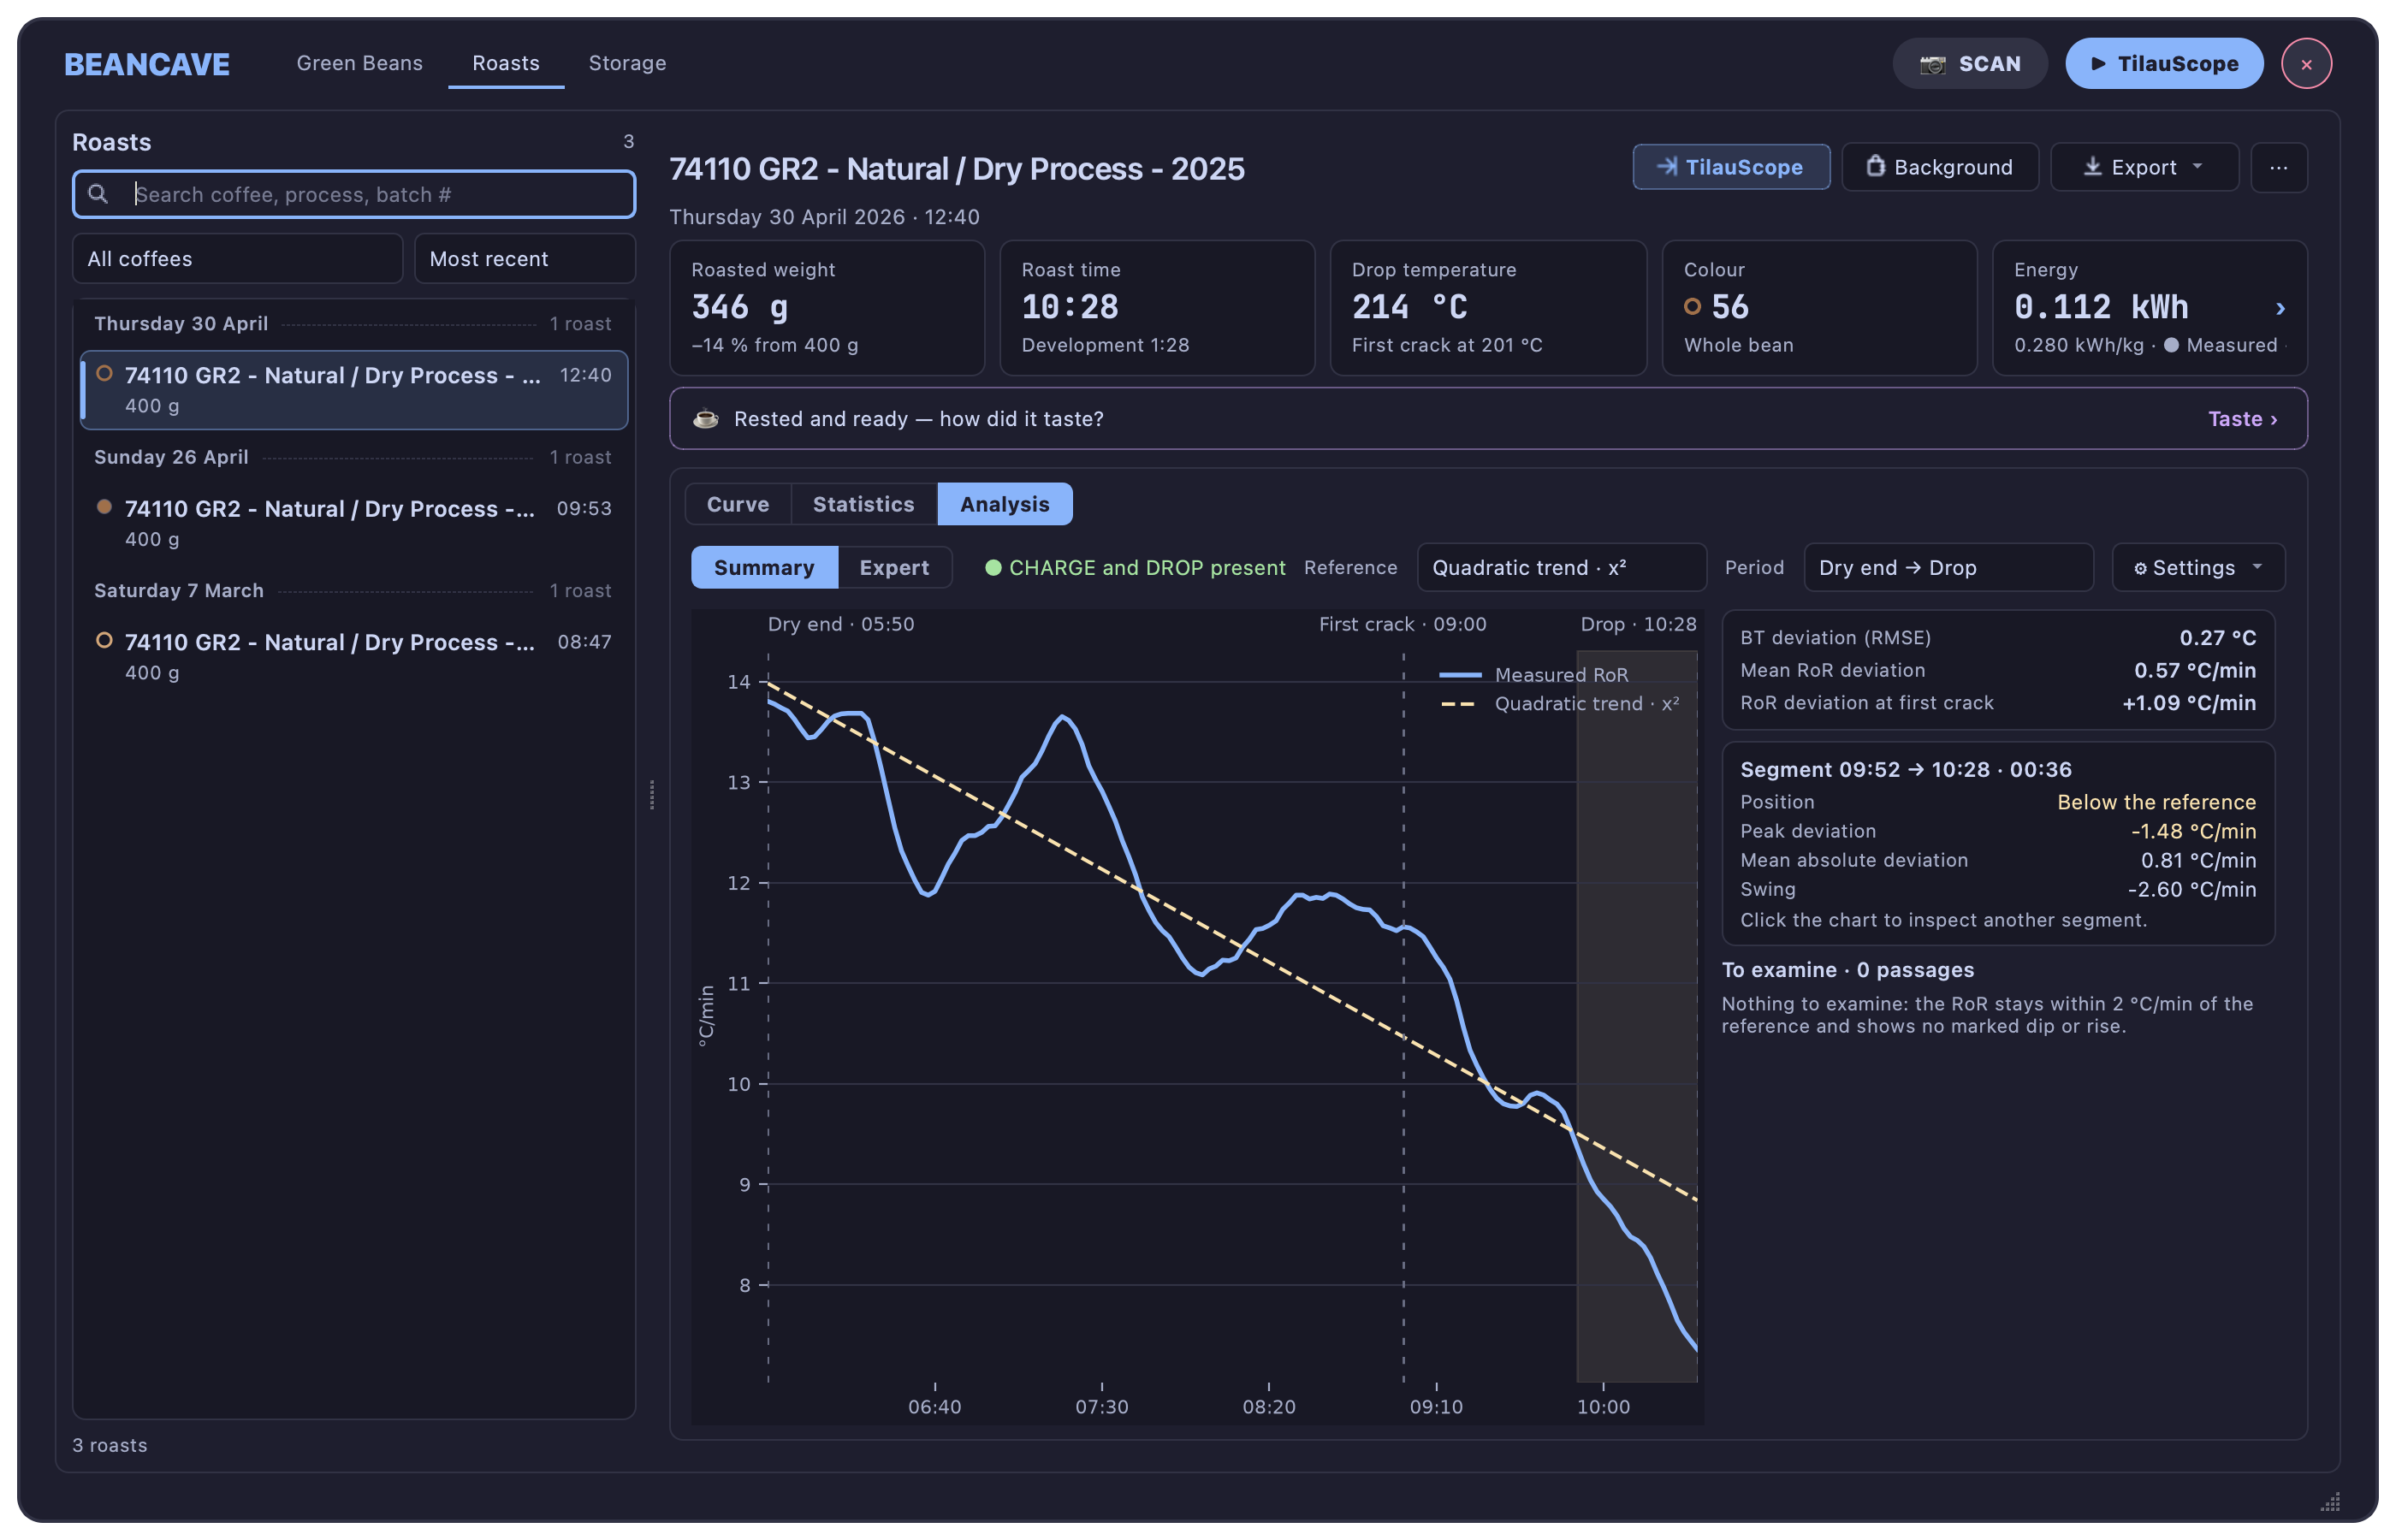Open the Dry end → Drop period dropdown
Screen dimensions: 2396x1540
point(1948,568)
